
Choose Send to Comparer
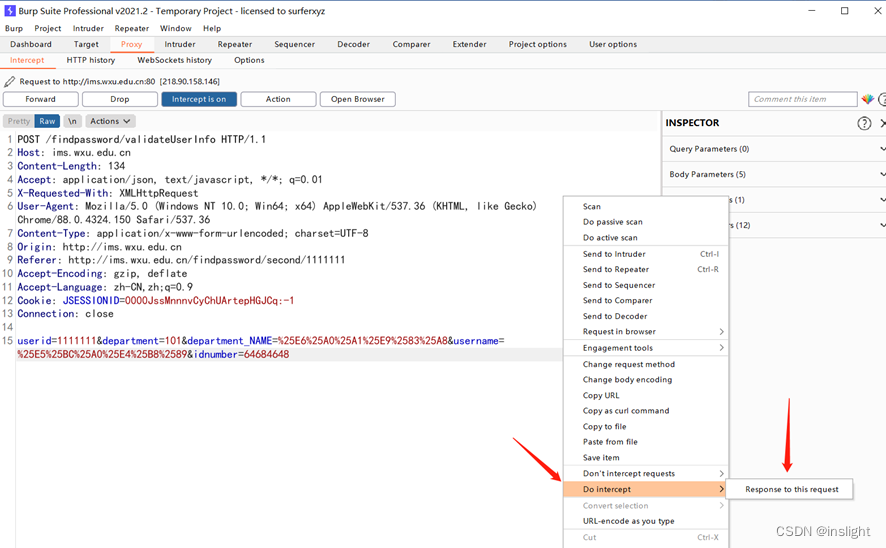(x=646, y=301)
